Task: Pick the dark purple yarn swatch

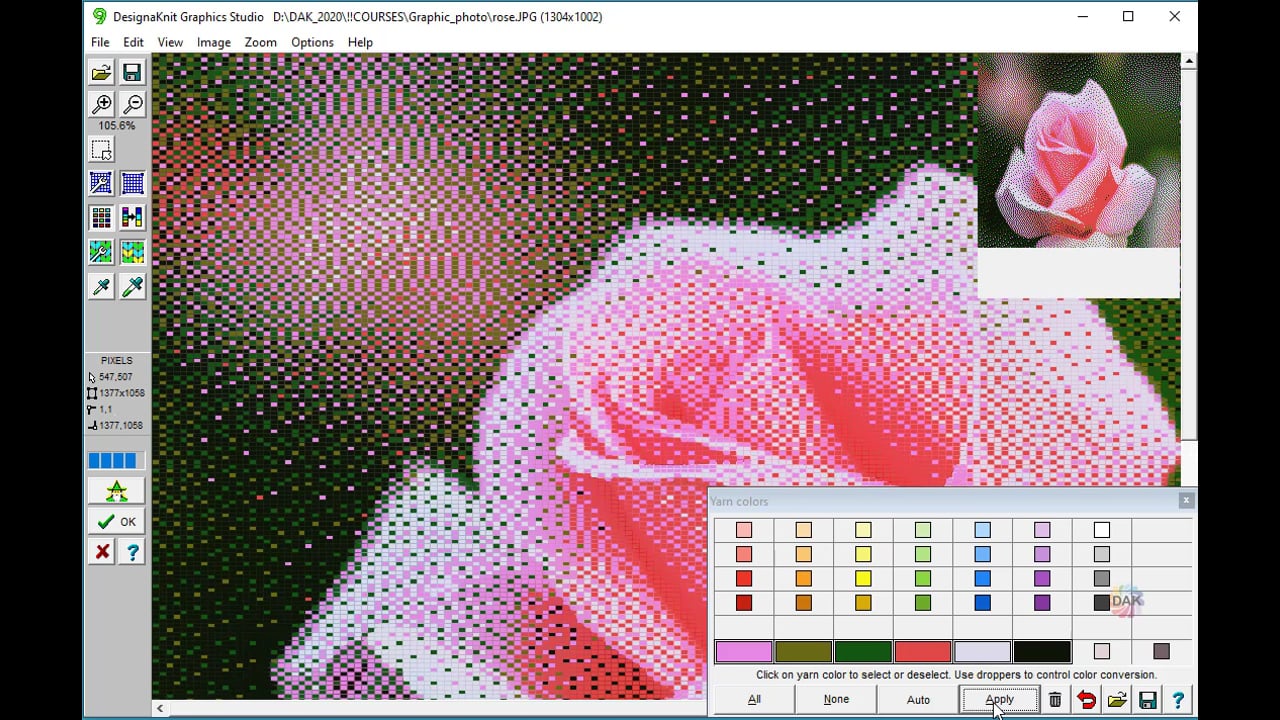Action: 1042,603
